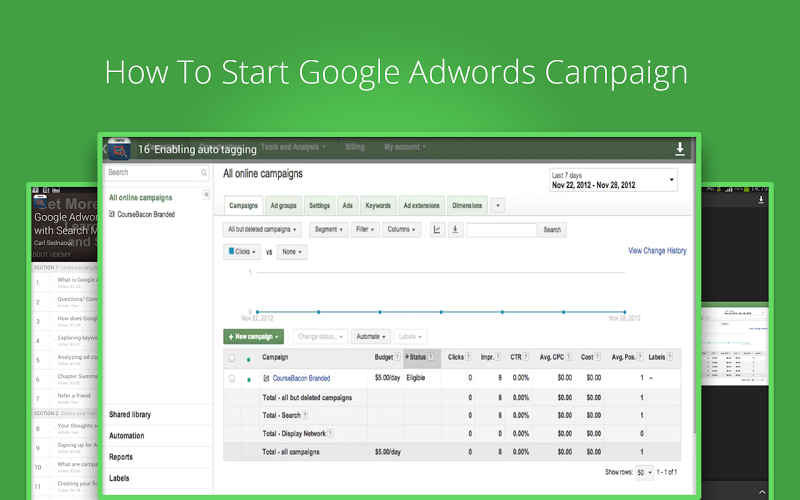Click the Search button beside filter box
Viewport: 800px width, 500px height.
click(552, 230)
